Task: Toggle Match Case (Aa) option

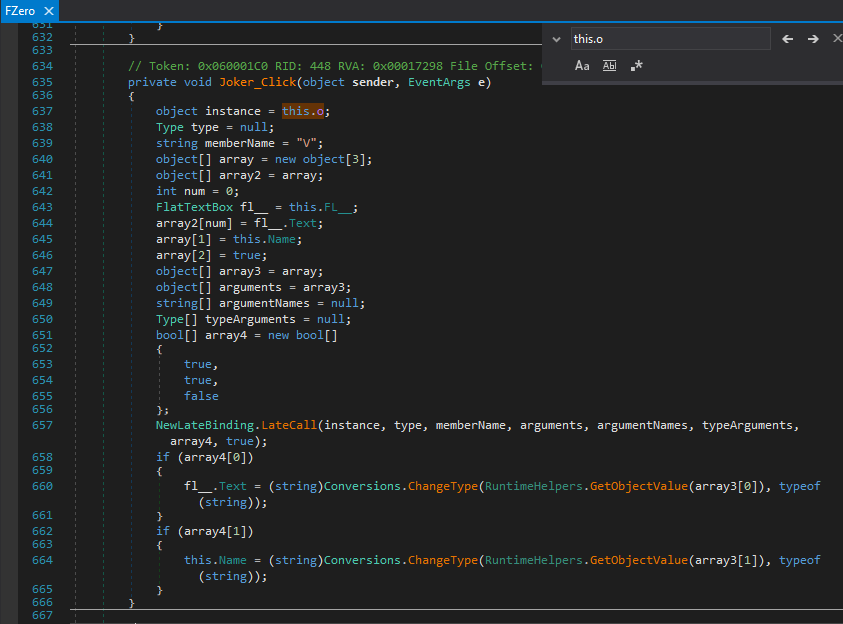Action: [x=582, y=66]
